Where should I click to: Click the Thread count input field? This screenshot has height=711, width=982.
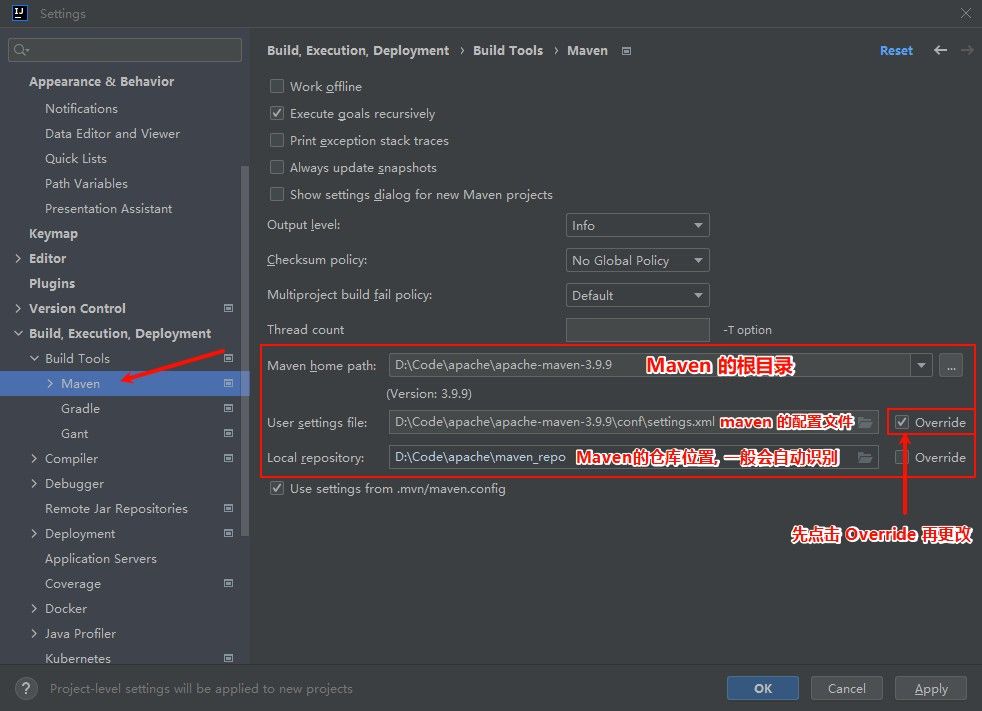(637, 330)
